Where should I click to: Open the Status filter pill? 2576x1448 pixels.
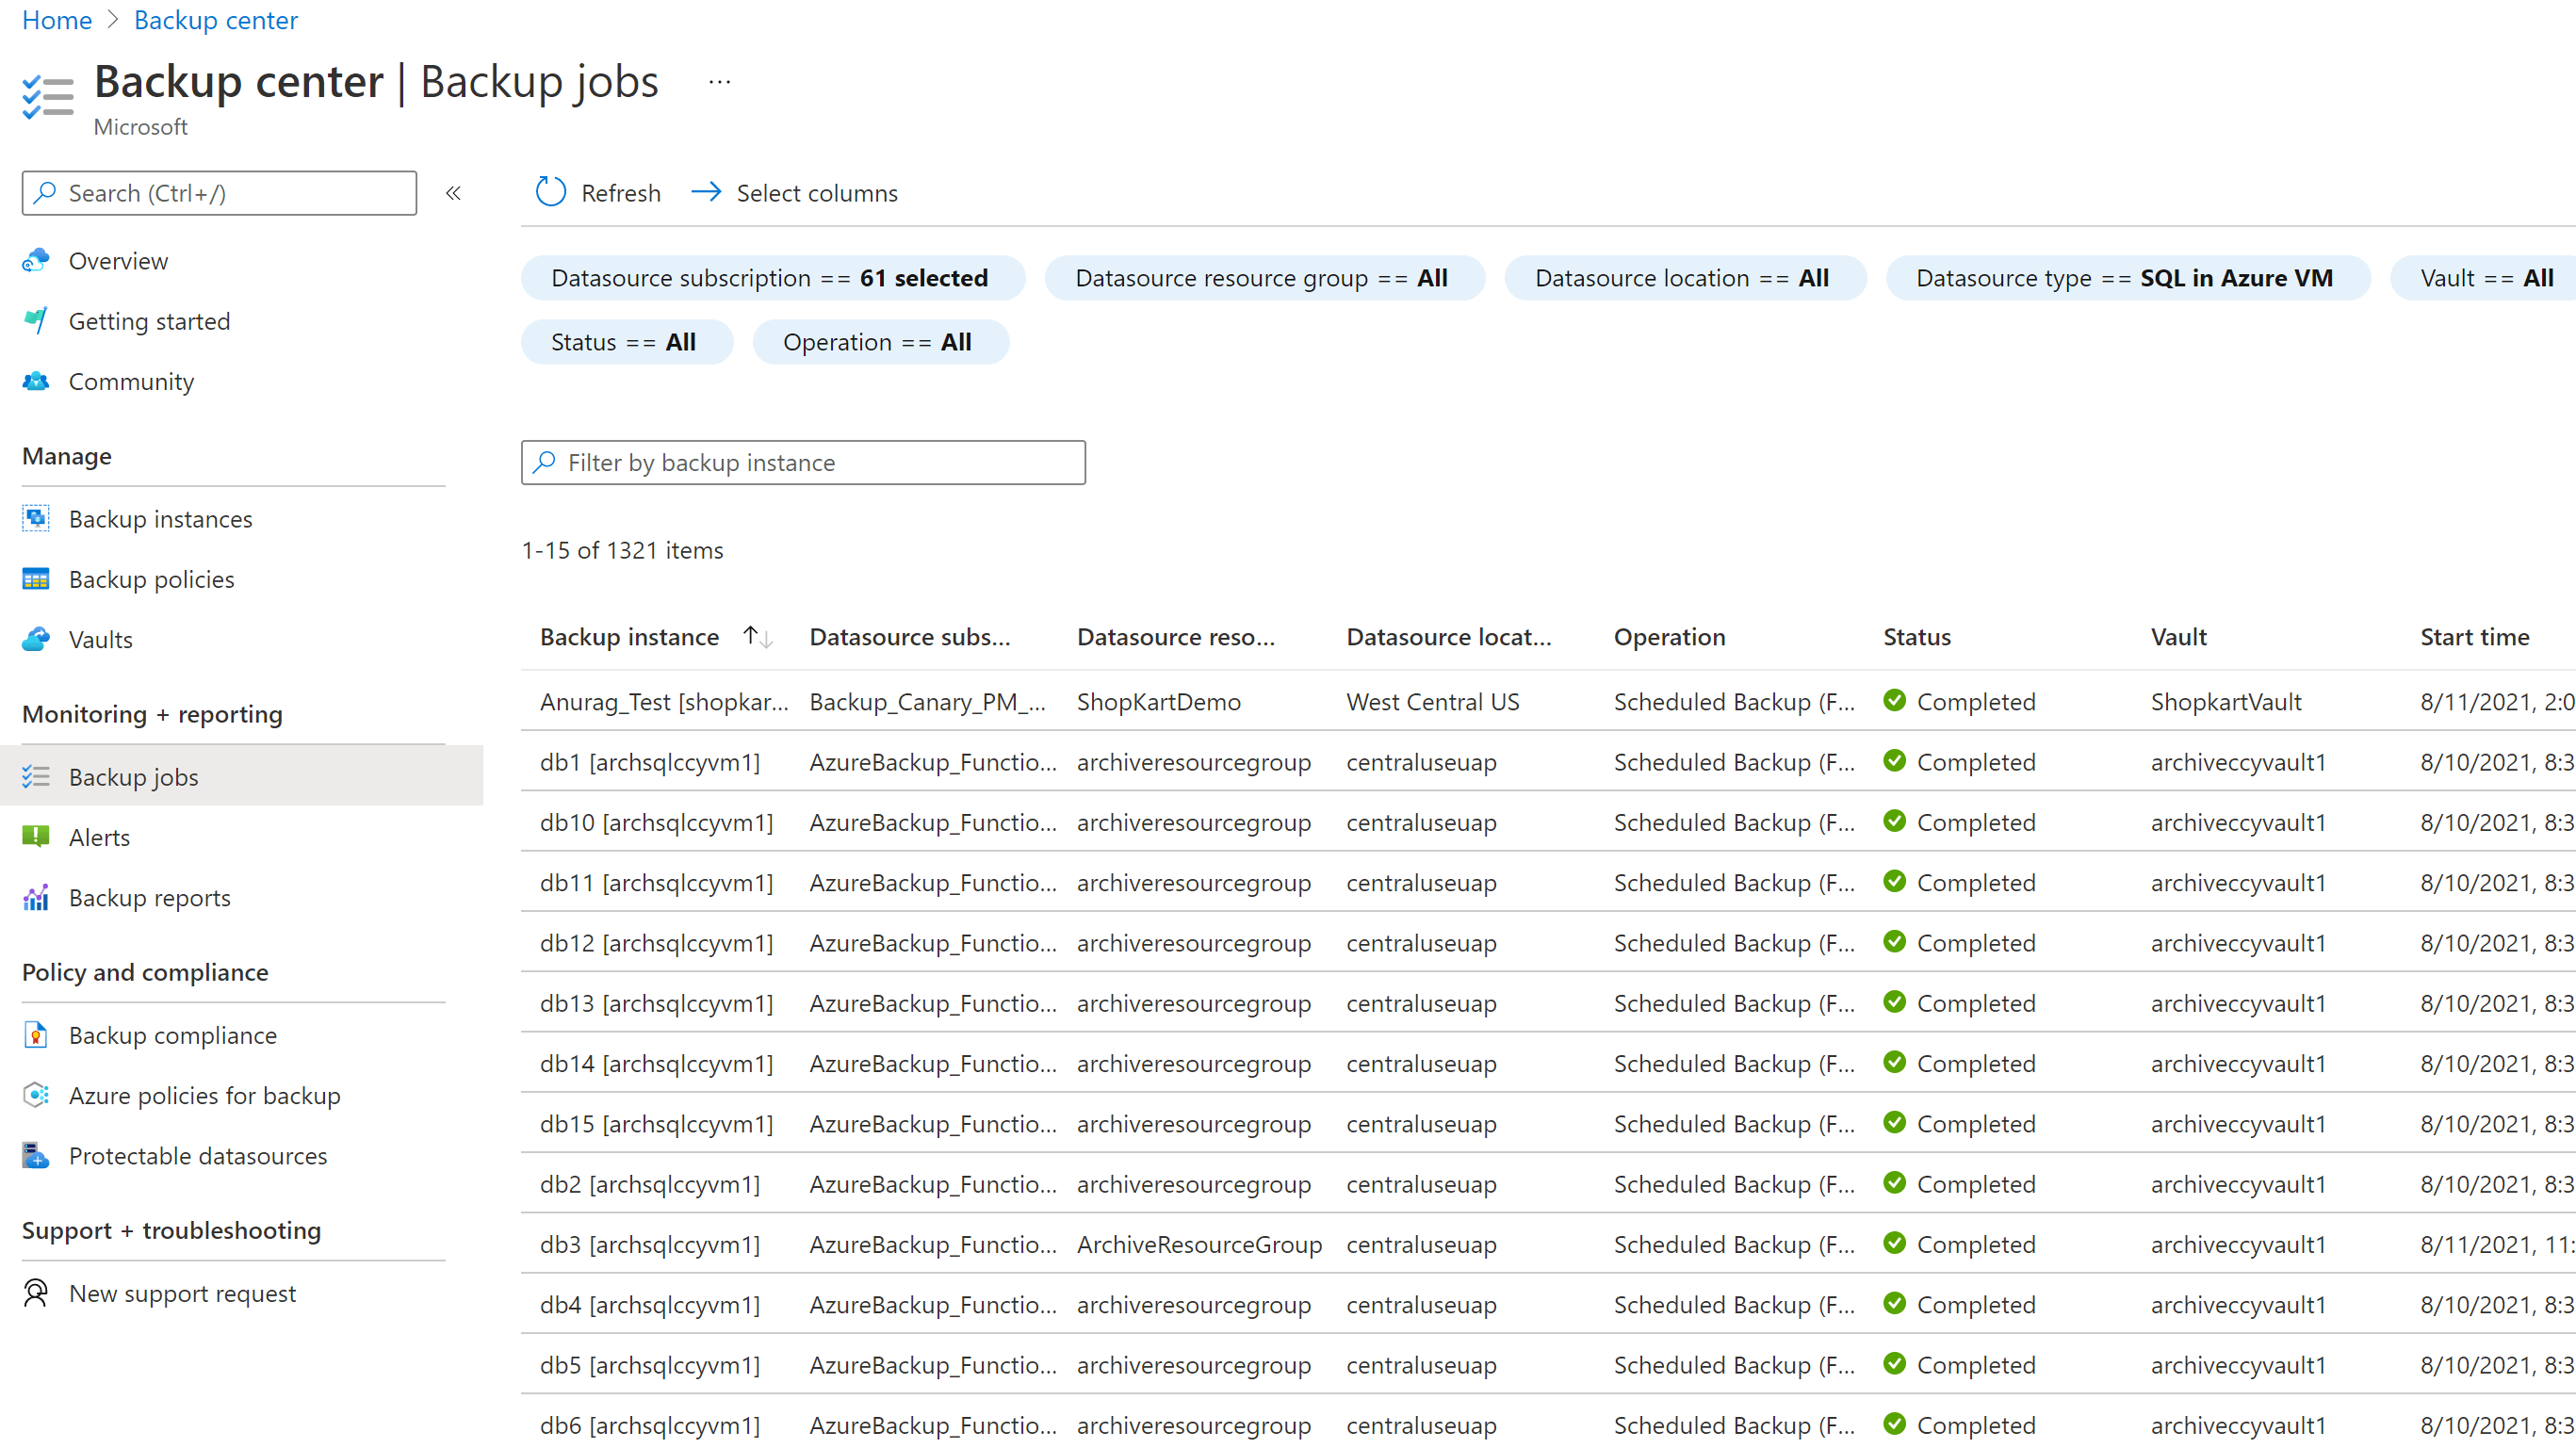click(x=624, y=342)
